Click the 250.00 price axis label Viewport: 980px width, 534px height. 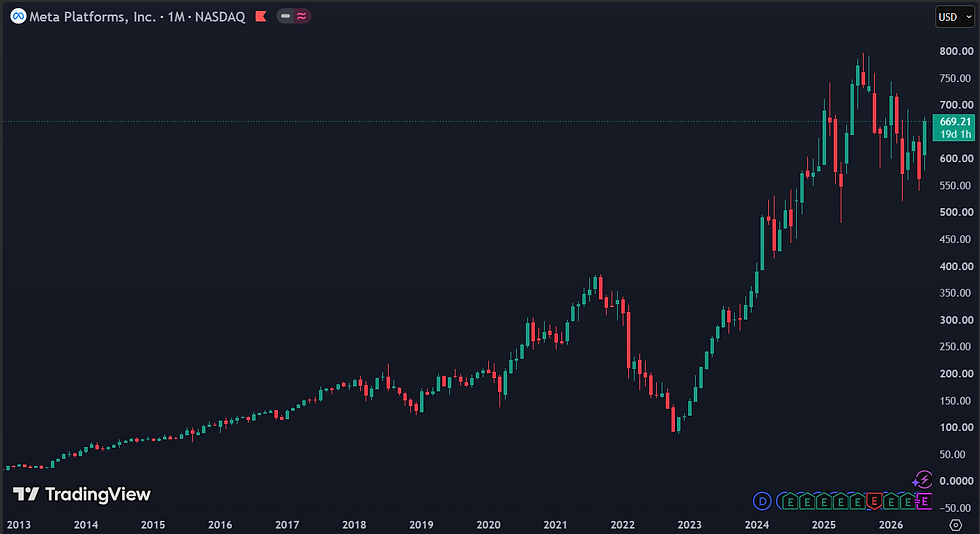(956, 346)
